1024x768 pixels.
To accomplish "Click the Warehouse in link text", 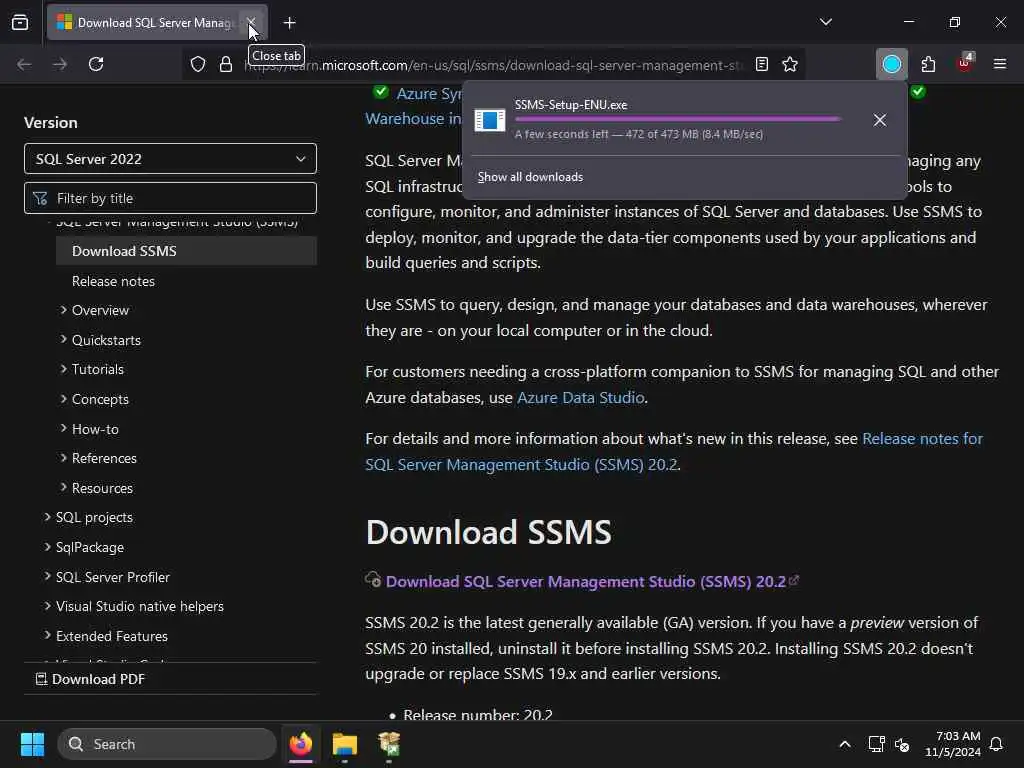I will click(x=413, y=119).
